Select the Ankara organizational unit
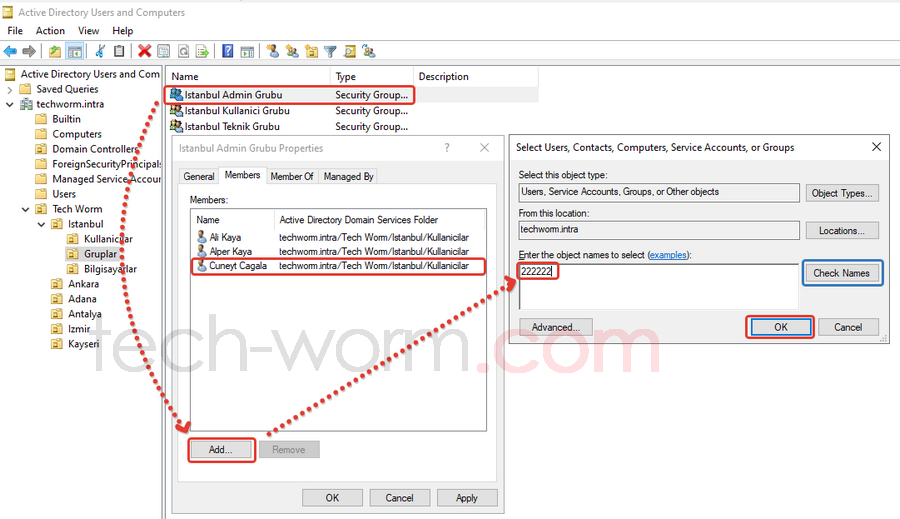The image size is (900, 519). 83,284
